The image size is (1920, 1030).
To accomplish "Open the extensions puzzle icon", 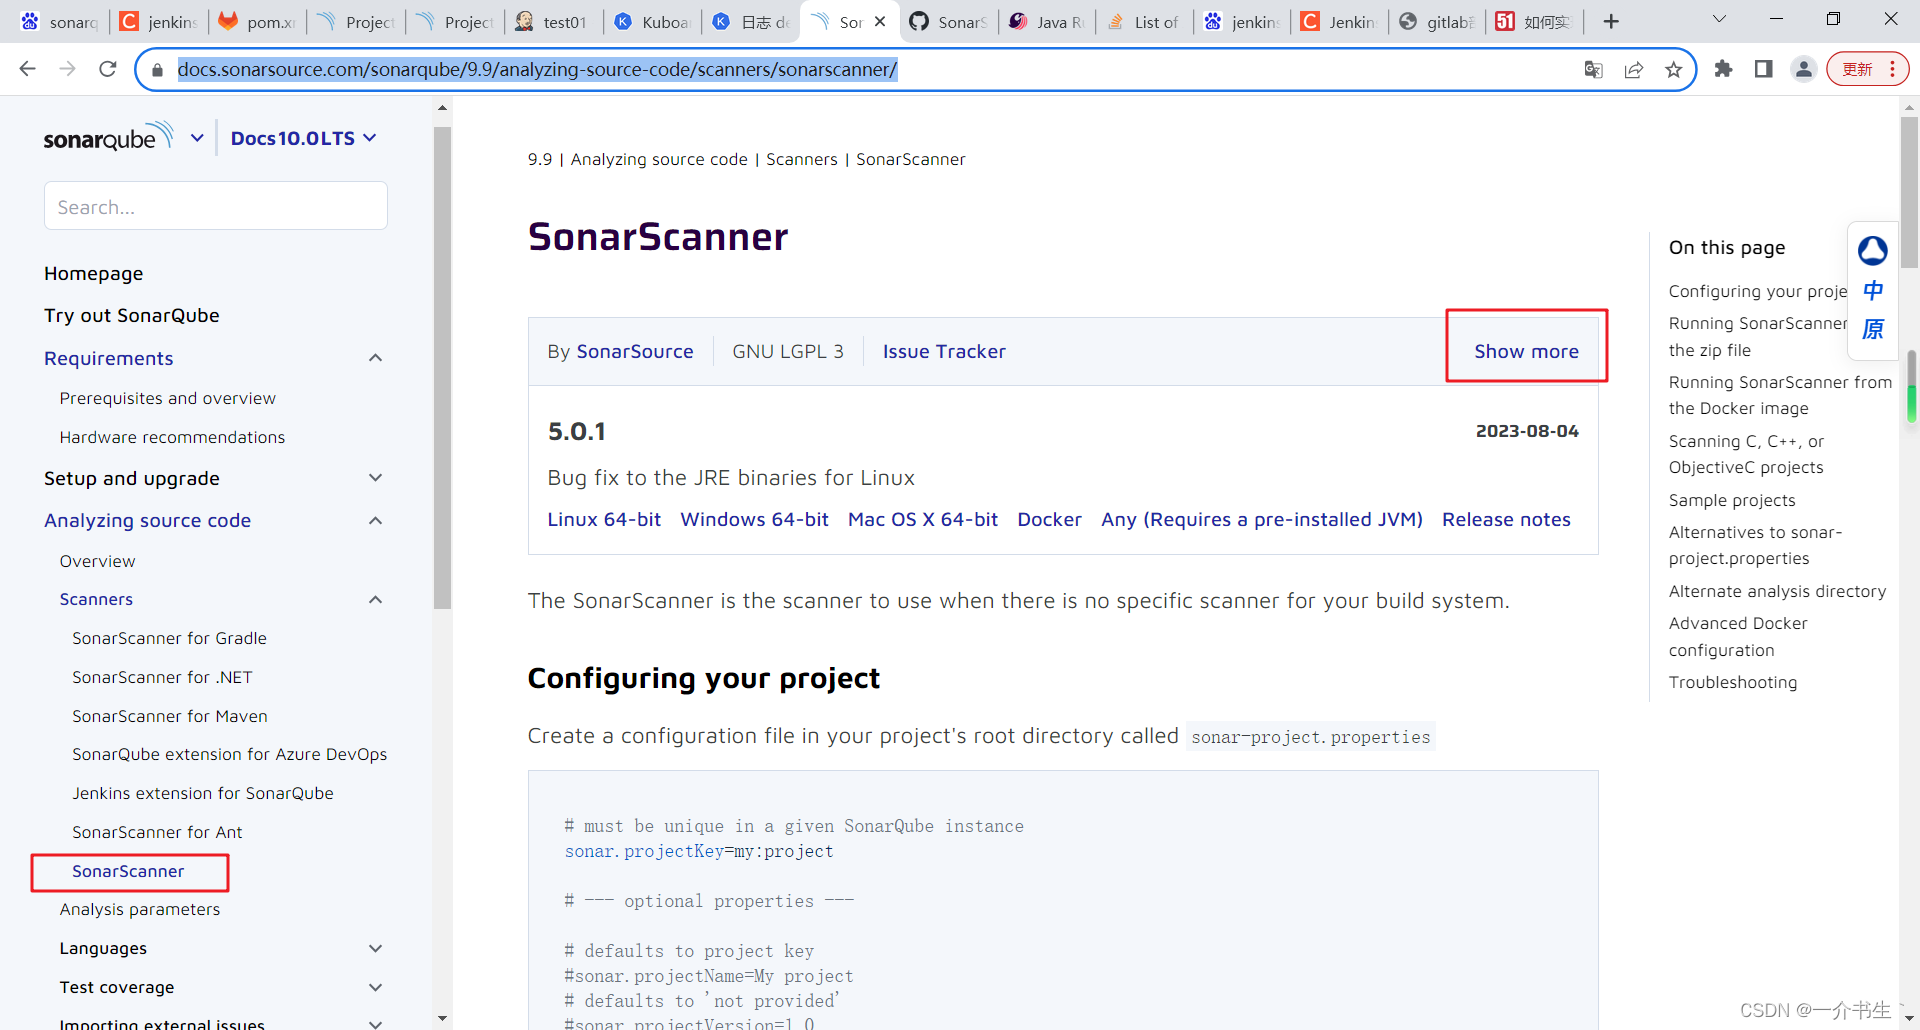I will point(1723,69).
